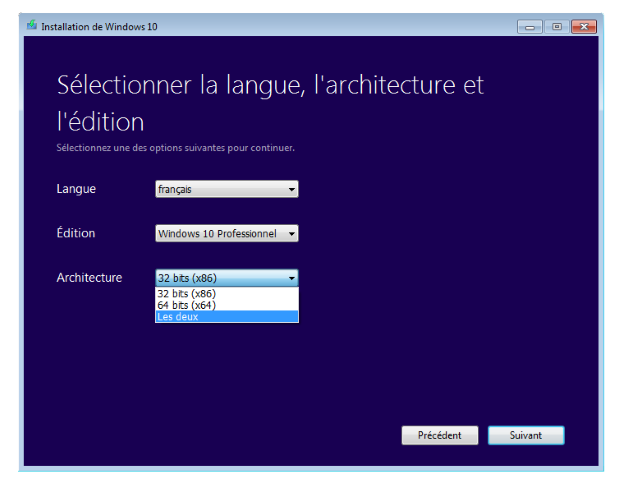Click the Suivant button

coord(526,435)
